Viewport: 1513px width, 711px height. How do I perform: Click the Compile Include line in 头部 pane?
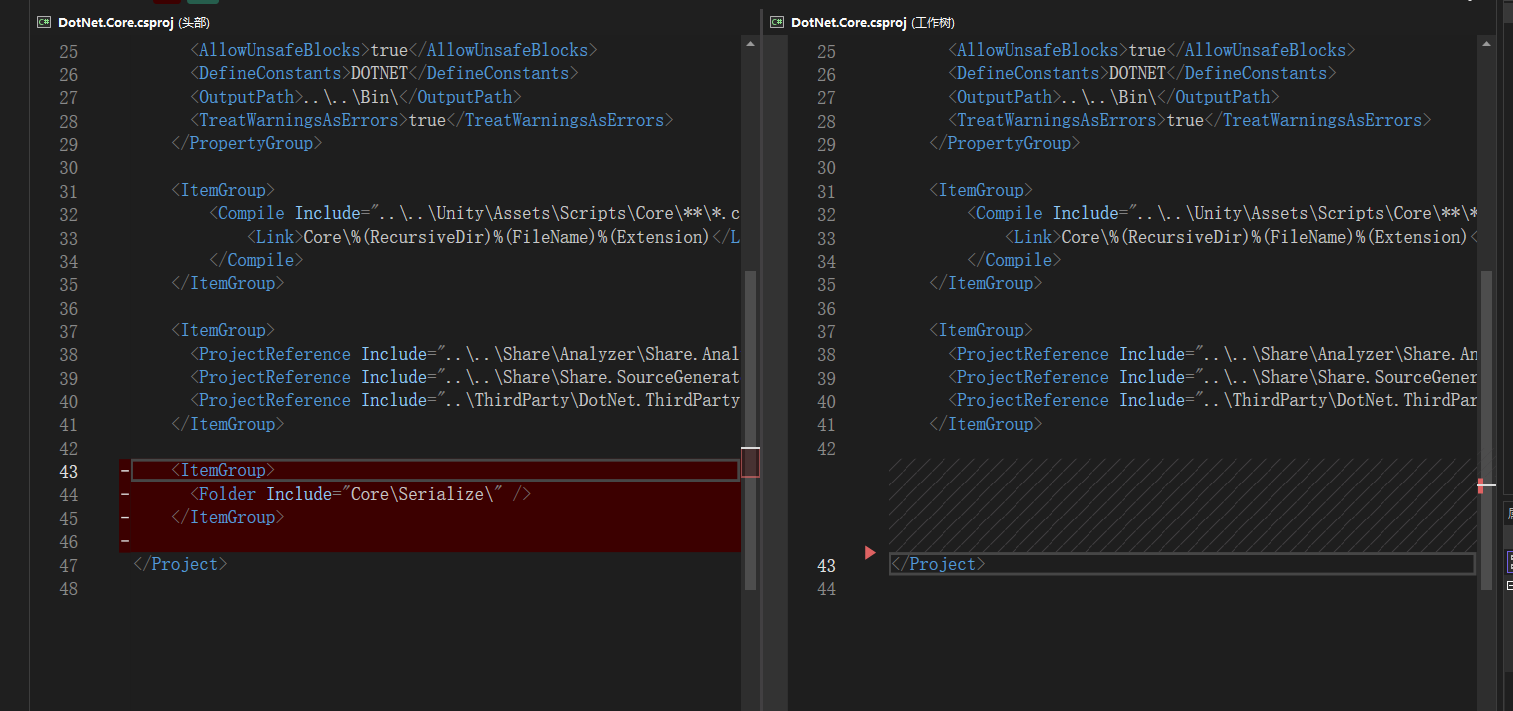coord(475,213)
